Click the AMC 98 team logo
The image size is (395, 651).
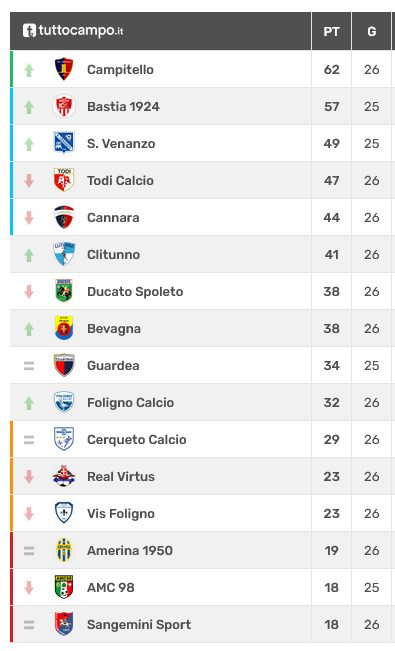pos(64,587)
